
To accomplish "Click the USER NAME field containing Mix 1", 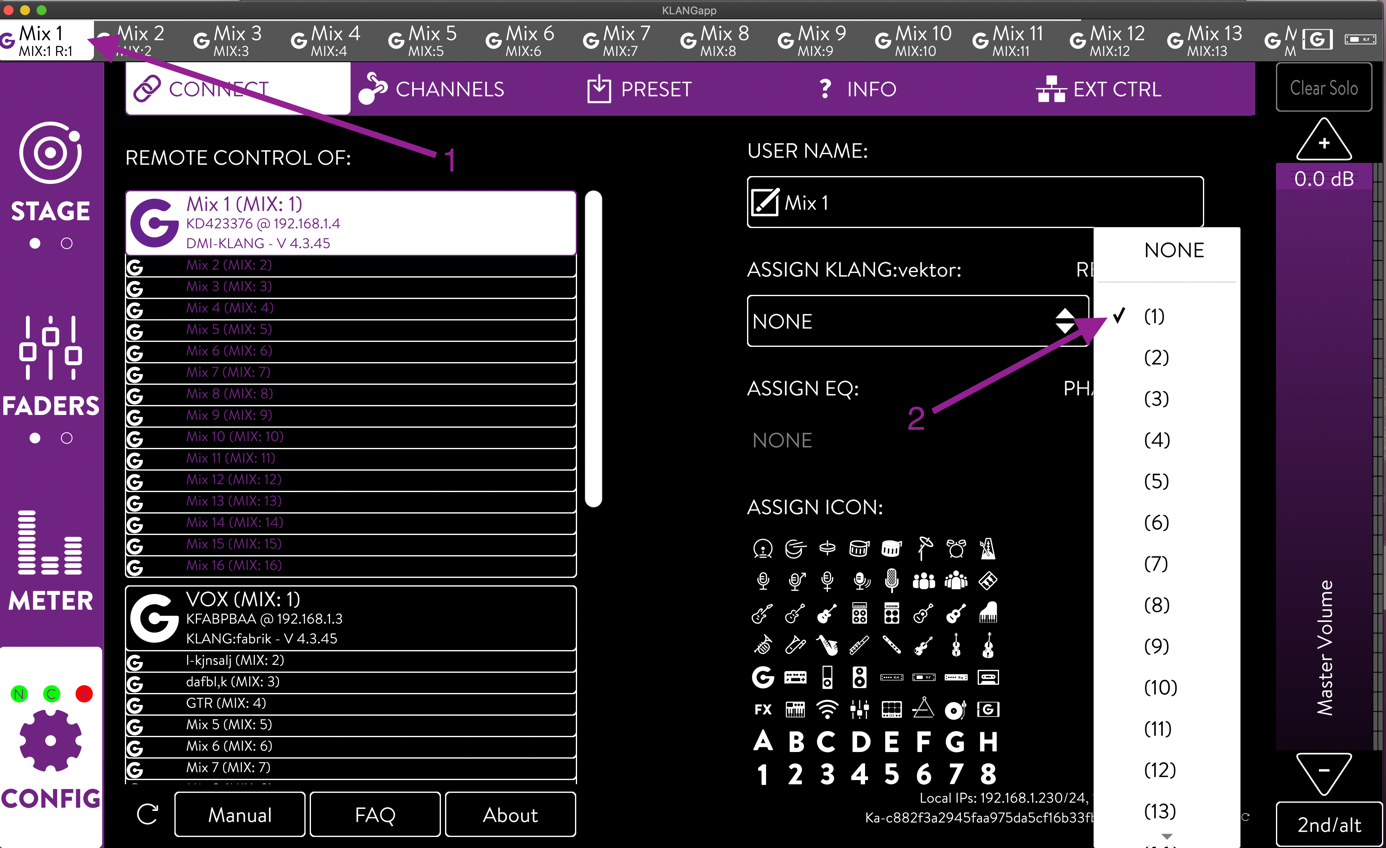I will [975, 203].
